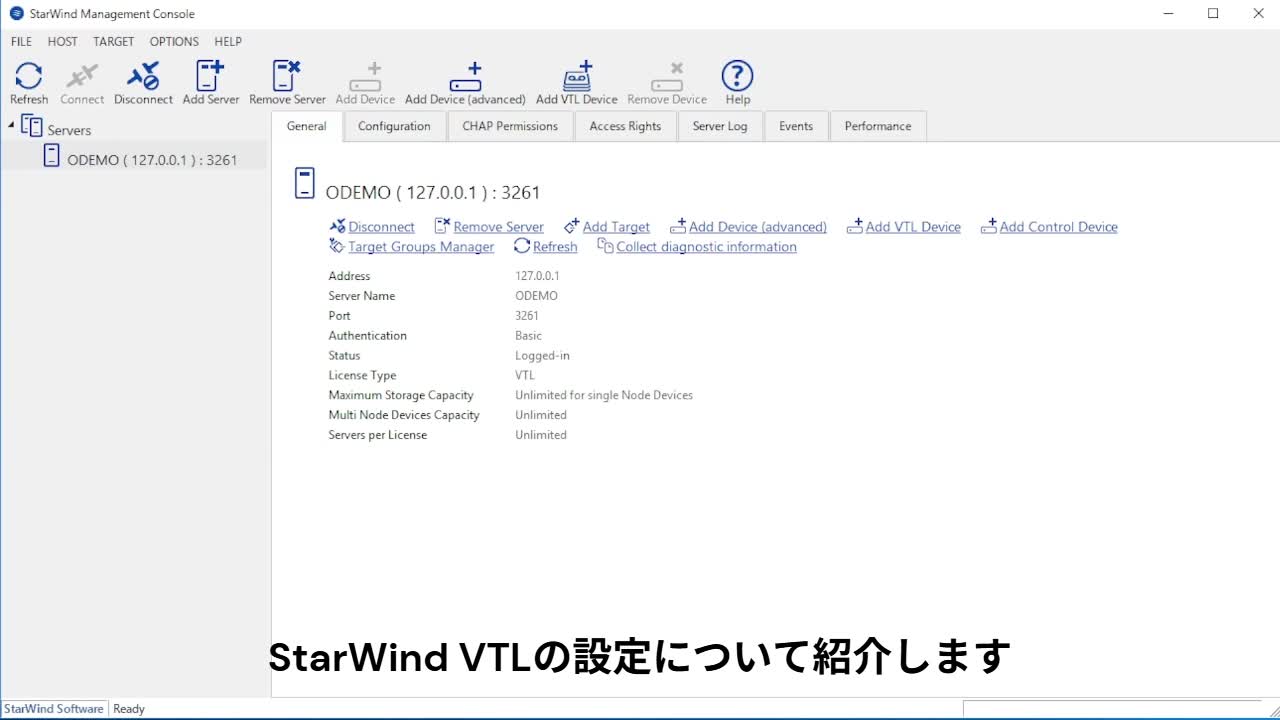
Task: Click the Remove Server link
Action: [x=498, y=227]
